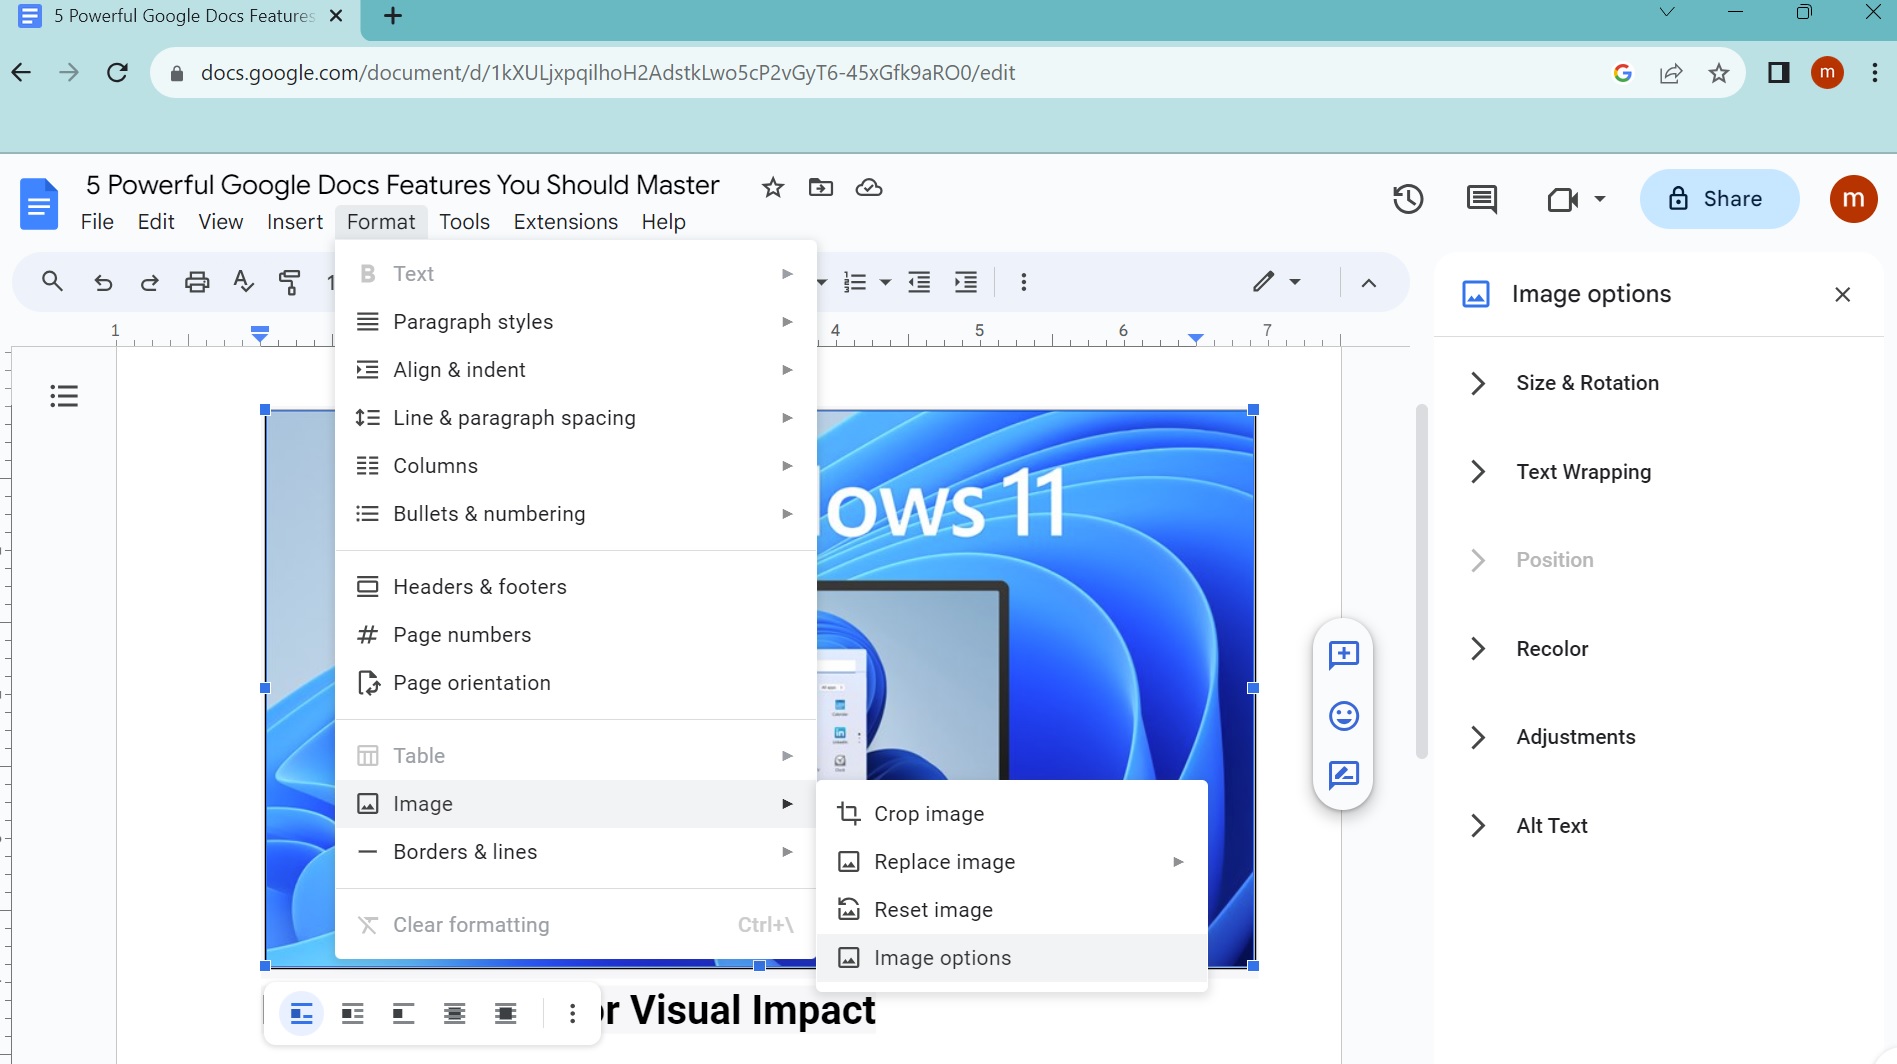Viewport: 1897px width, 1064px height.
Task: Choose Image options menu entry
Action: [1012, 958]
